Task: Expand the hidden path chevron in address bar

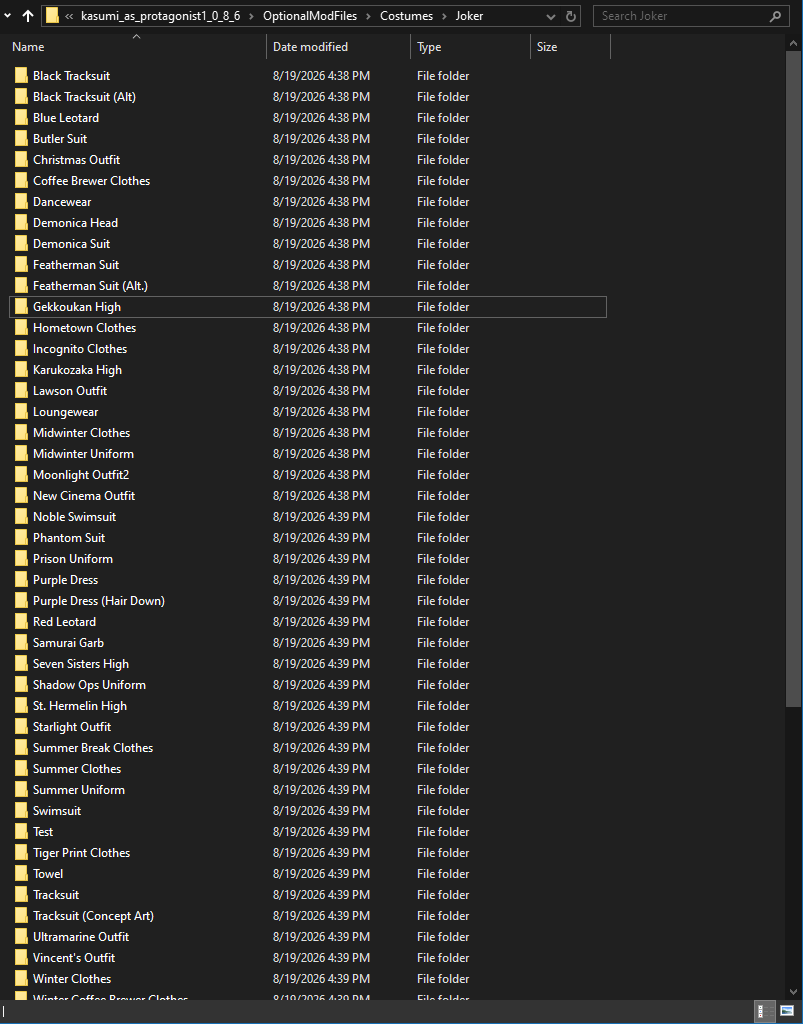Action: [x=69, y=16]
